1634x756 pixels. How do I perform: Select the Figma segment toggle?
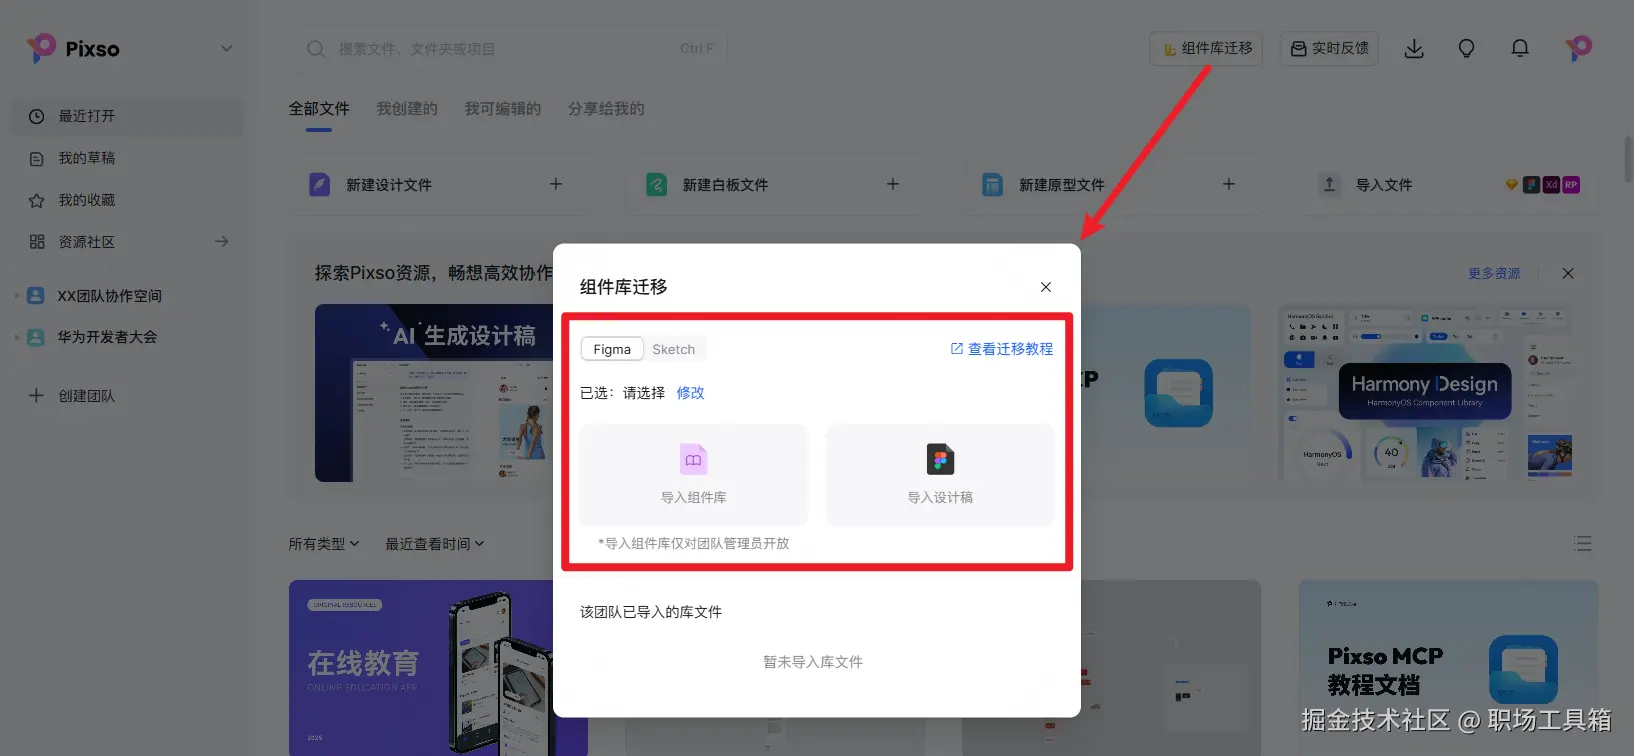pyautogui.click(x=612, y=349)
